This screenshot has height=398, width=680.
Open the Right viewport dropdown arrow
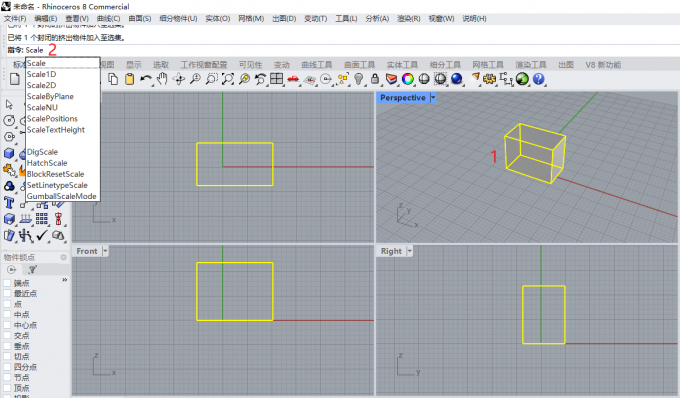[409, 251]
